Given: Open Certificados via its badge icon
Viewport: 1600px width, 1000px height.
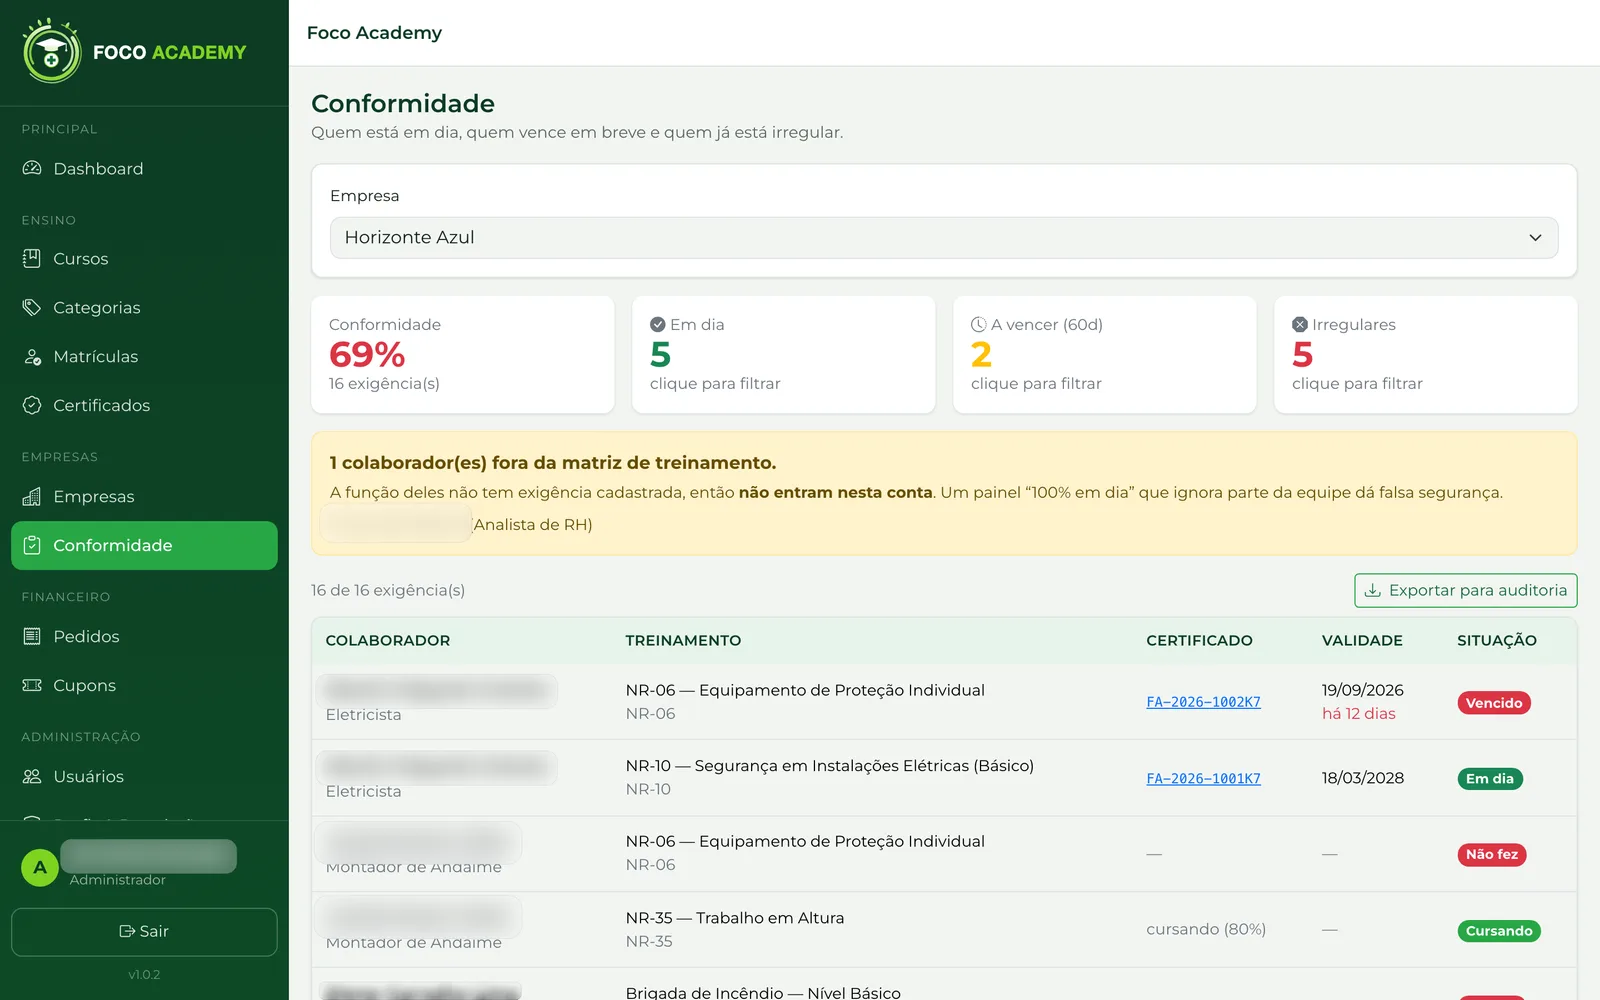Looking at the screenshot, I should [x=32, y=405].
